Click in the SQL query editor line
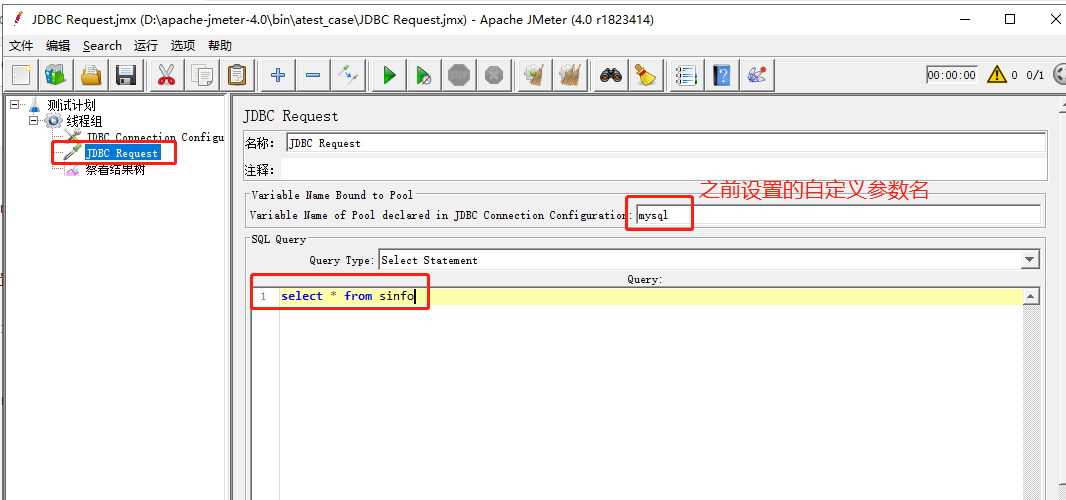This screenshot has width=1066, height=500. (x=651, y=297)
